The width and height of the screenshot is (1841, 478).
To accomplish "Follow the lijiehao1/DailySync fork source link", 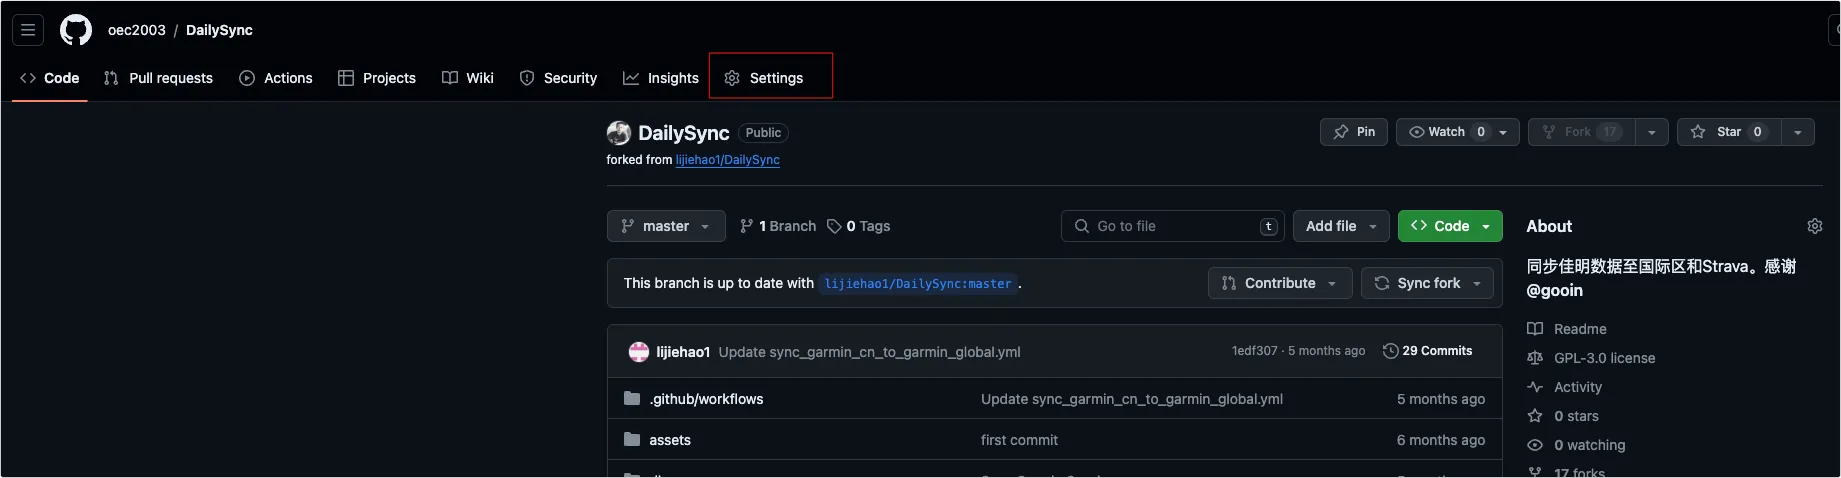I will [x=727, y=160].
